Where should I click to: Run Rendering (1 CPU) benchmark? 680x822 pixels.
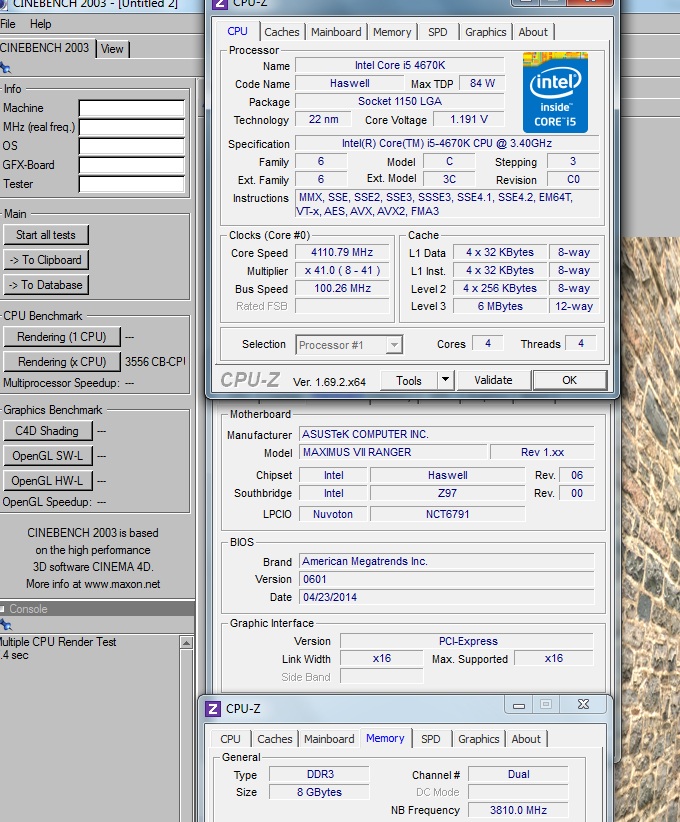click(62, 337)
